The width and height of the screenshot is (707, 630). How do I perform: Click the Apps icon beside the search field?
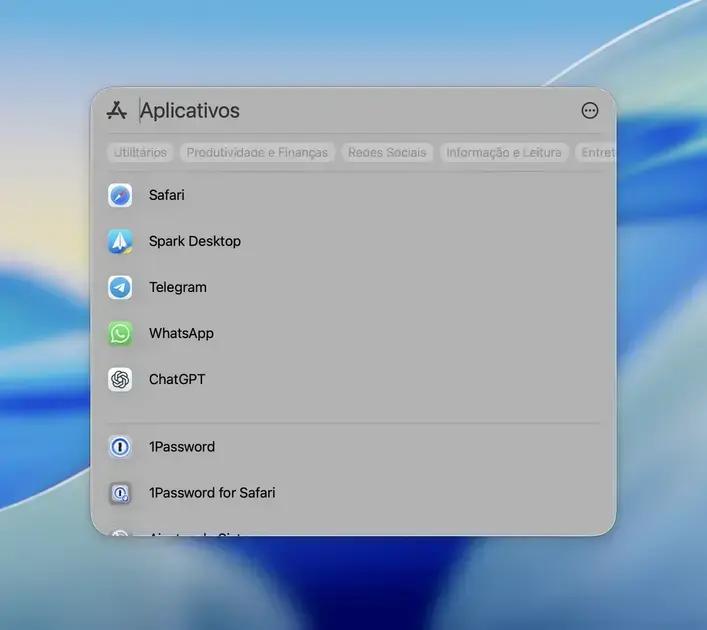click(x=117, y=111)
